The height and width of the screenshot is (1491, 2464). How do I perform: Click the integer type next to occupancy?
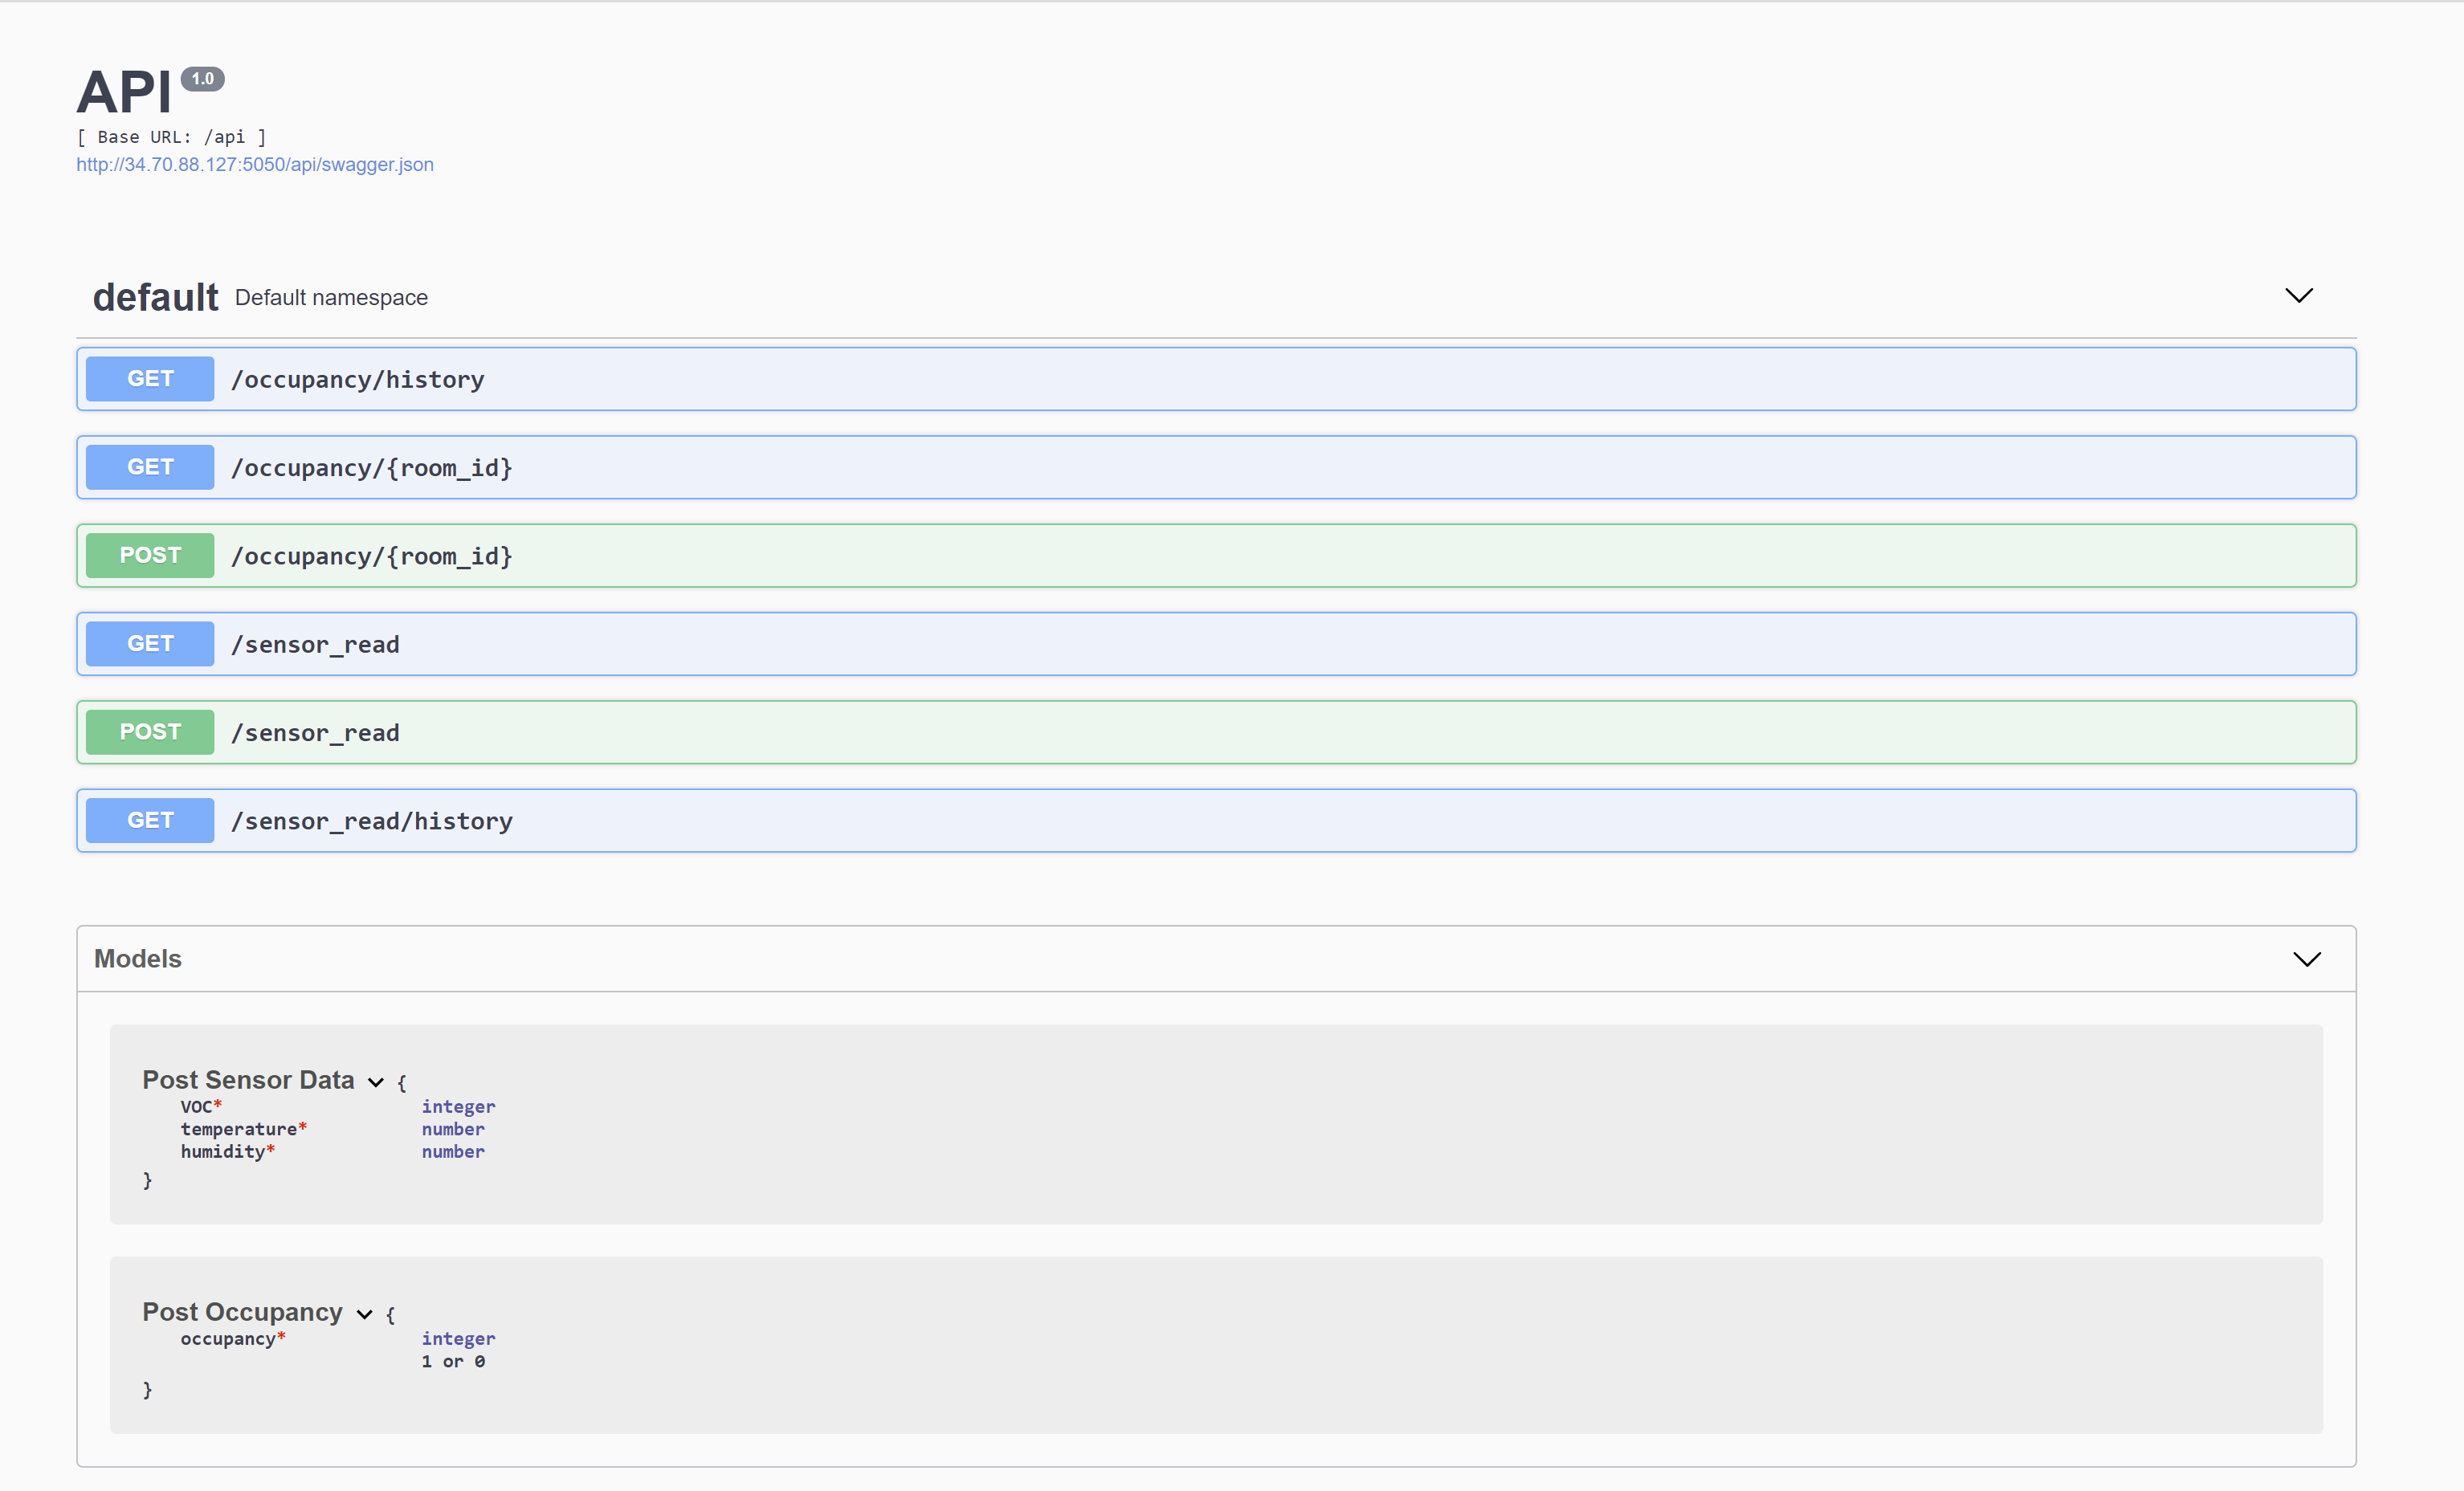click(x=458, y=1338)
